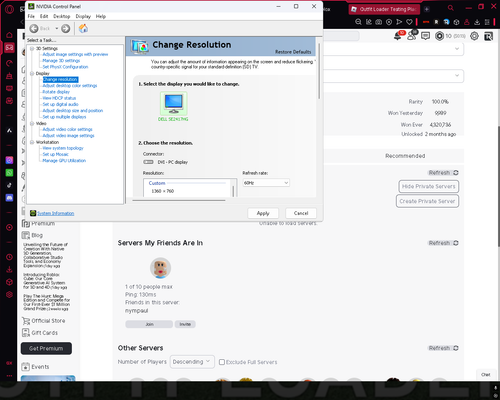
Task: Click the Apply button
Action: coord(263,213)
